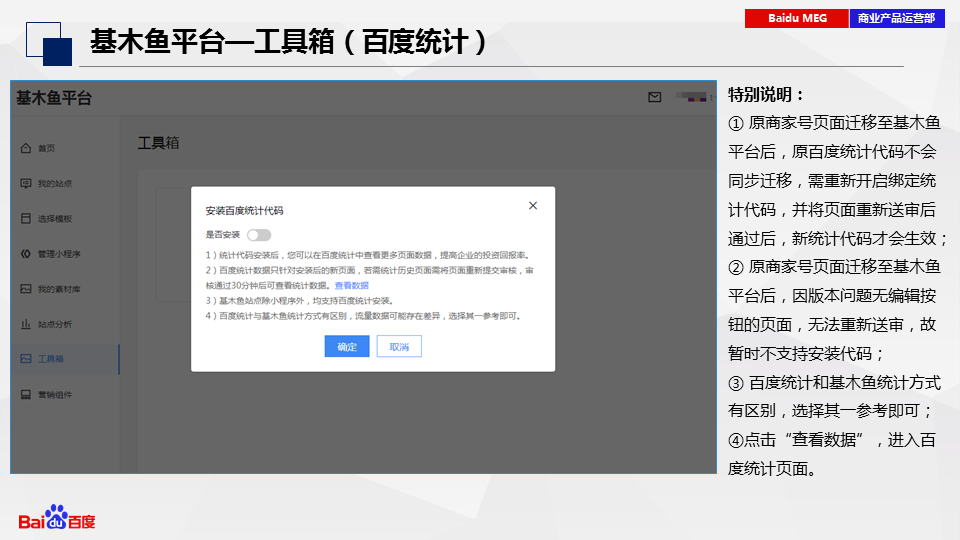Click the 我的站点 icon in sidebar
960x540 pixels.
tap(26, 183)
